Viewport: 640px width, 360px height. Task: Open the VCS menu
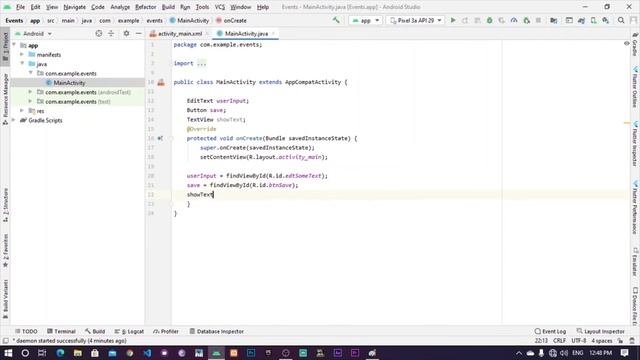pos(220,7)
